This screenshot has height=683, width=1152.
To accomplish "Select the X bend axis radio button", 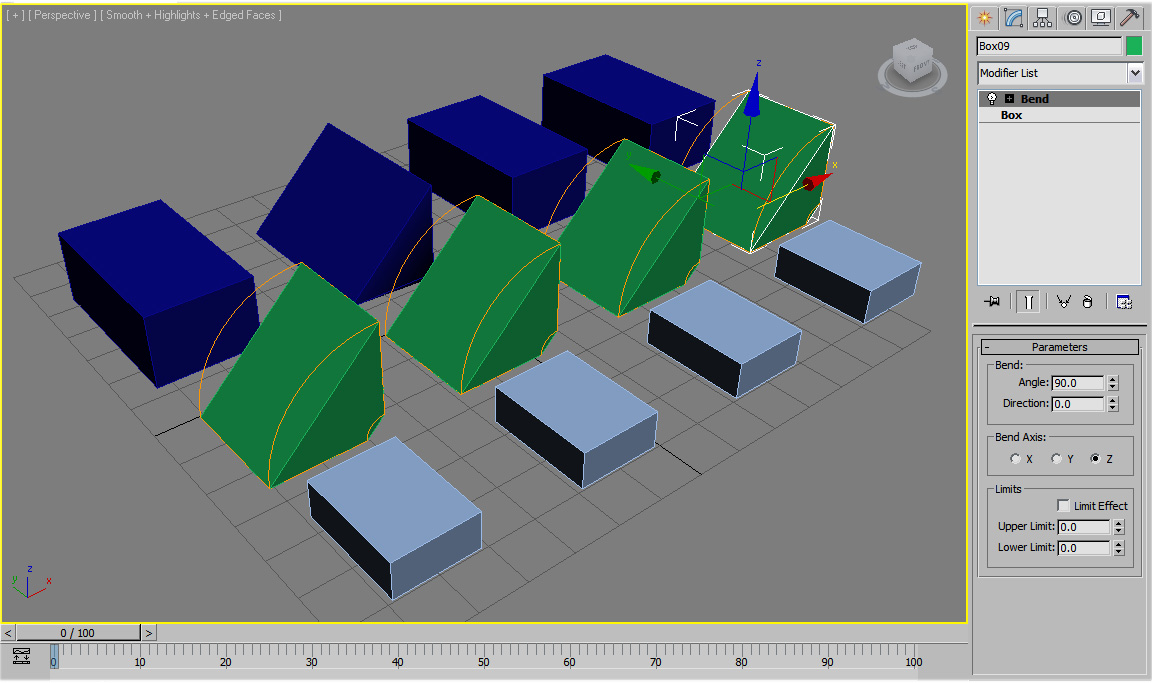I will point(1015,457).
